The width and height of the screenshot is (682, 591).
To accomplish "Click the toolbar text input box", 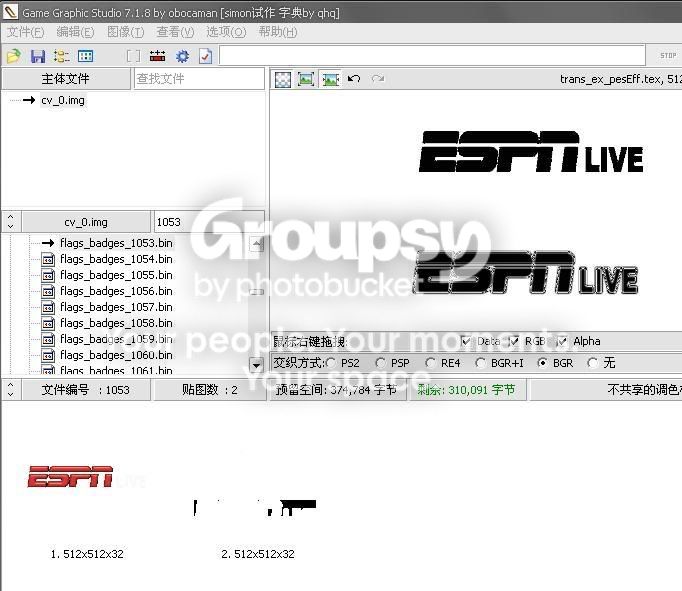I will [431, 56].
